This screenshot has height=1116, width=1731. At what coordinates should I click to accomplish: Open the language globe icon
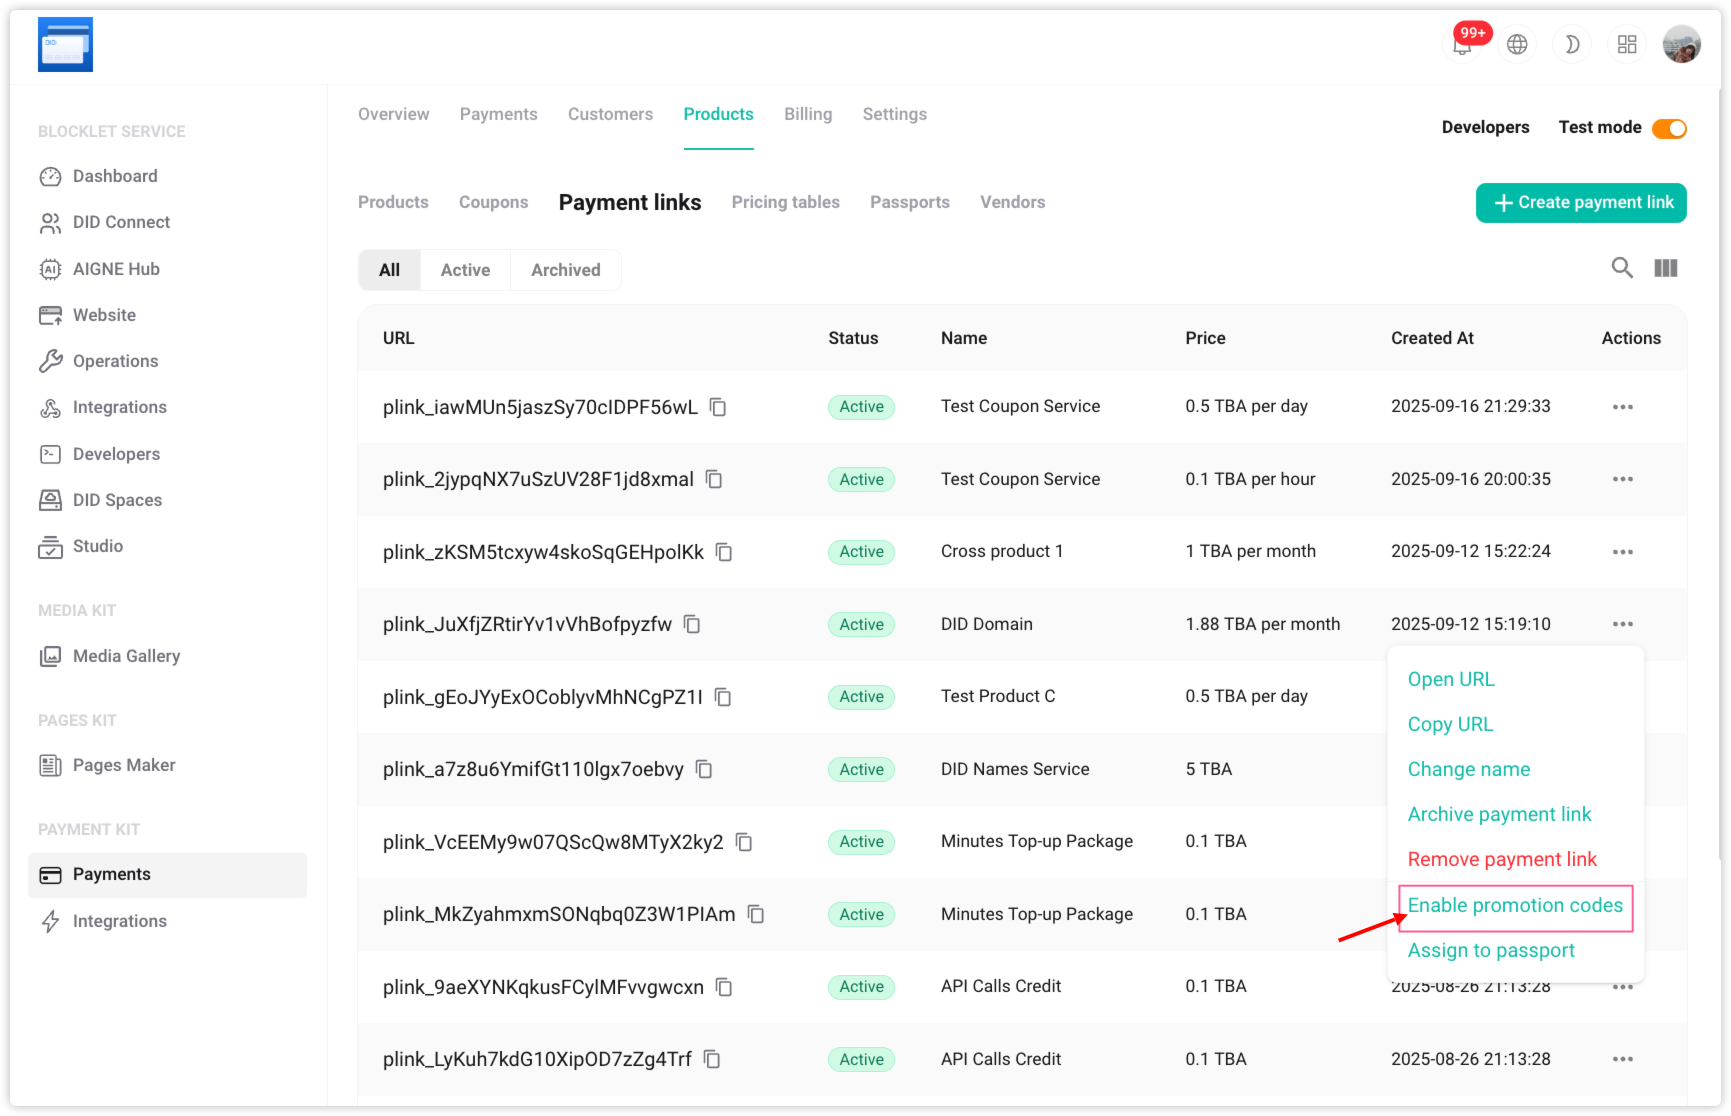[x=1517, y=45]
